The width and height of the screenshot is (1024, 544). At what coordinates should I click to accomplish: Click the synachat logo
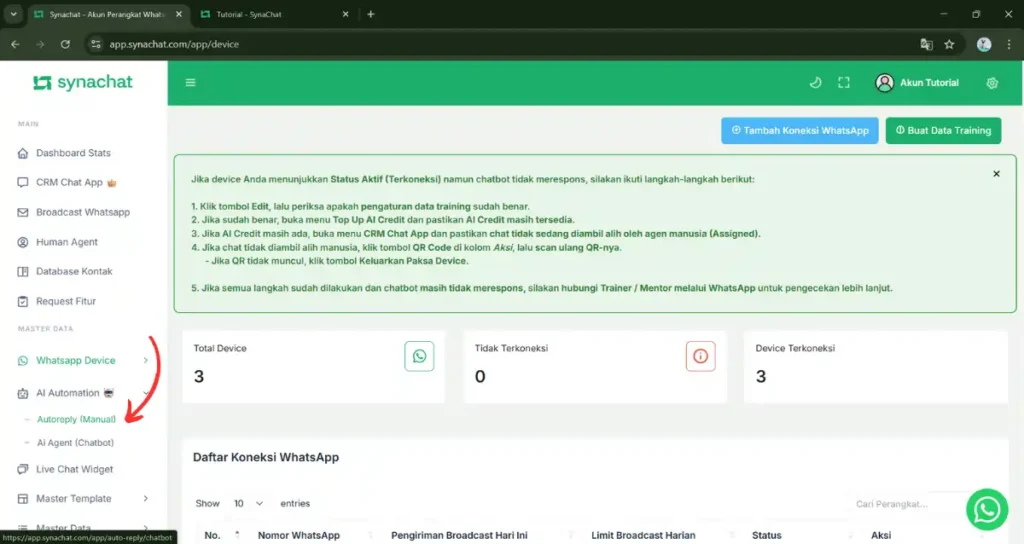click(x=83, y=82)
